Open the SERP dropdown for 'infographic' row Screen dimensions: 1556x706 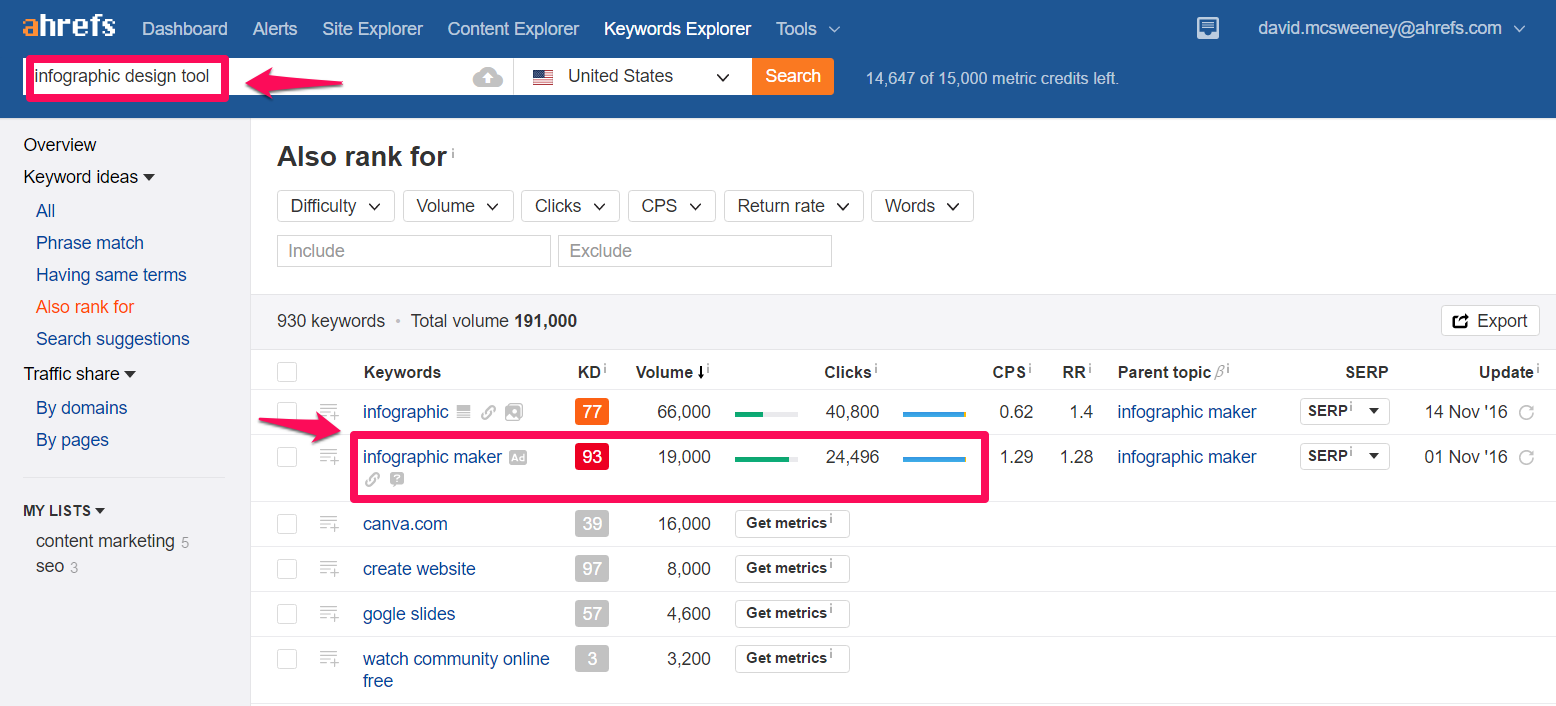(x=1344, y=411)
